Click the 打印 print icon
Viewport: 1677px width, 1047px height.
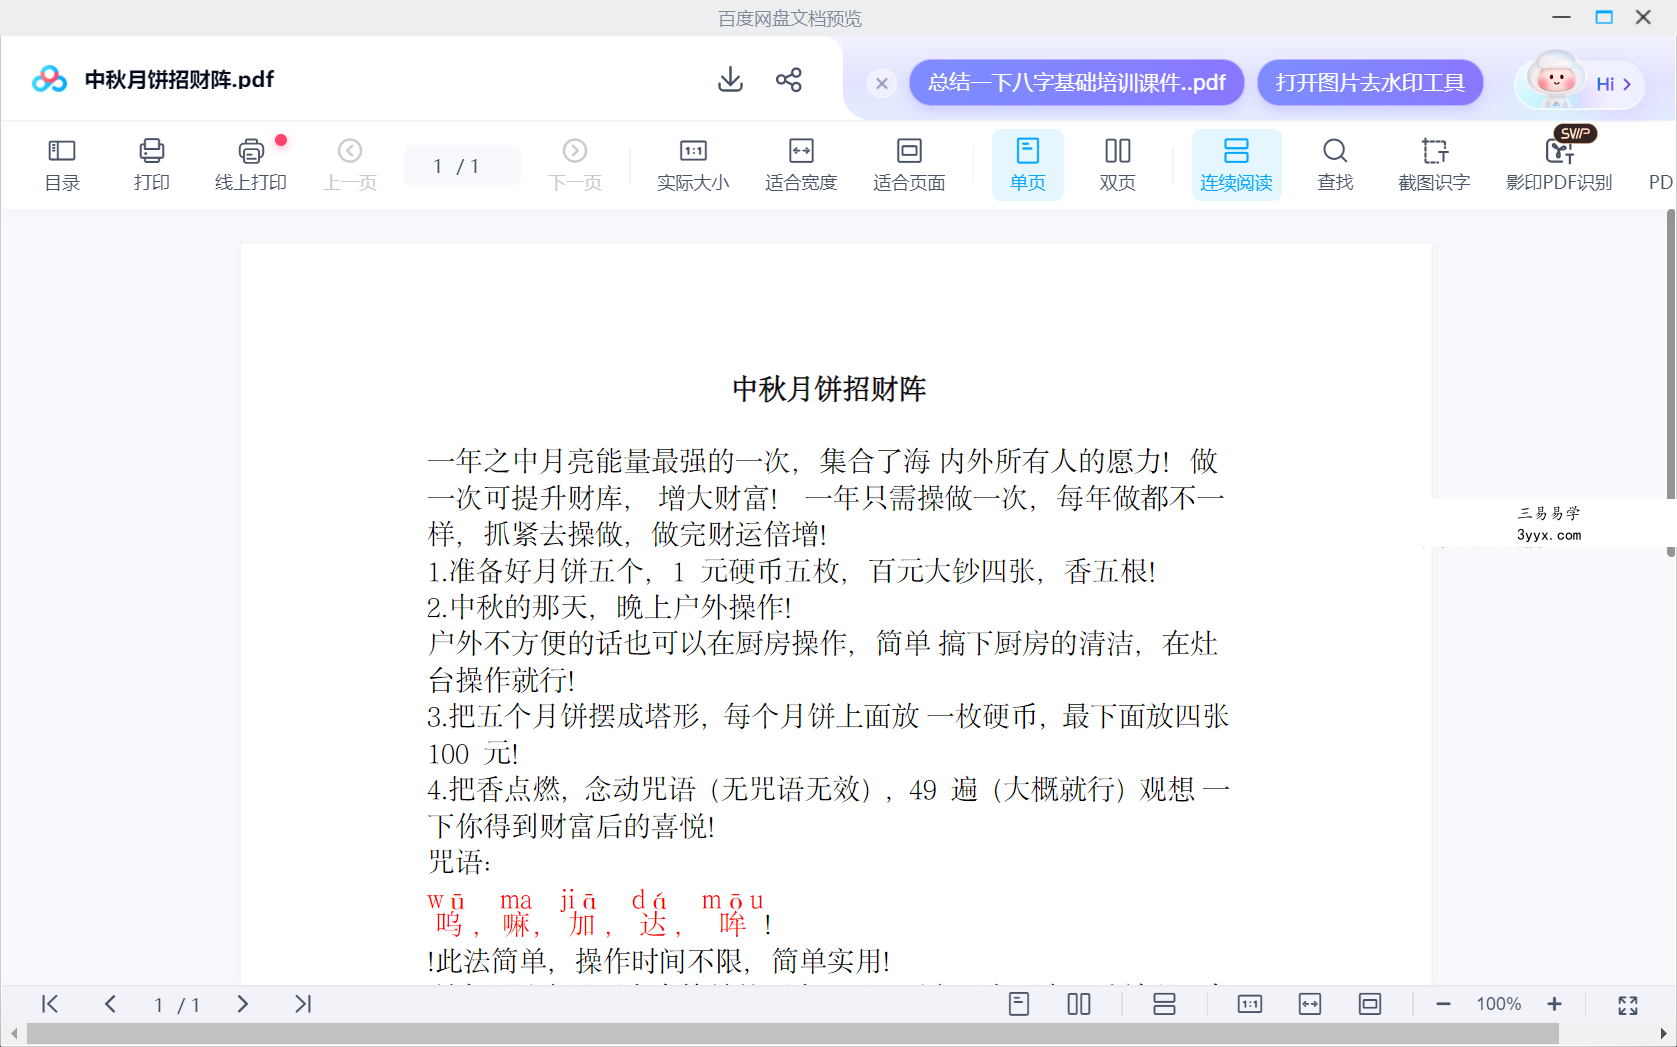click(x=152, y=165)
